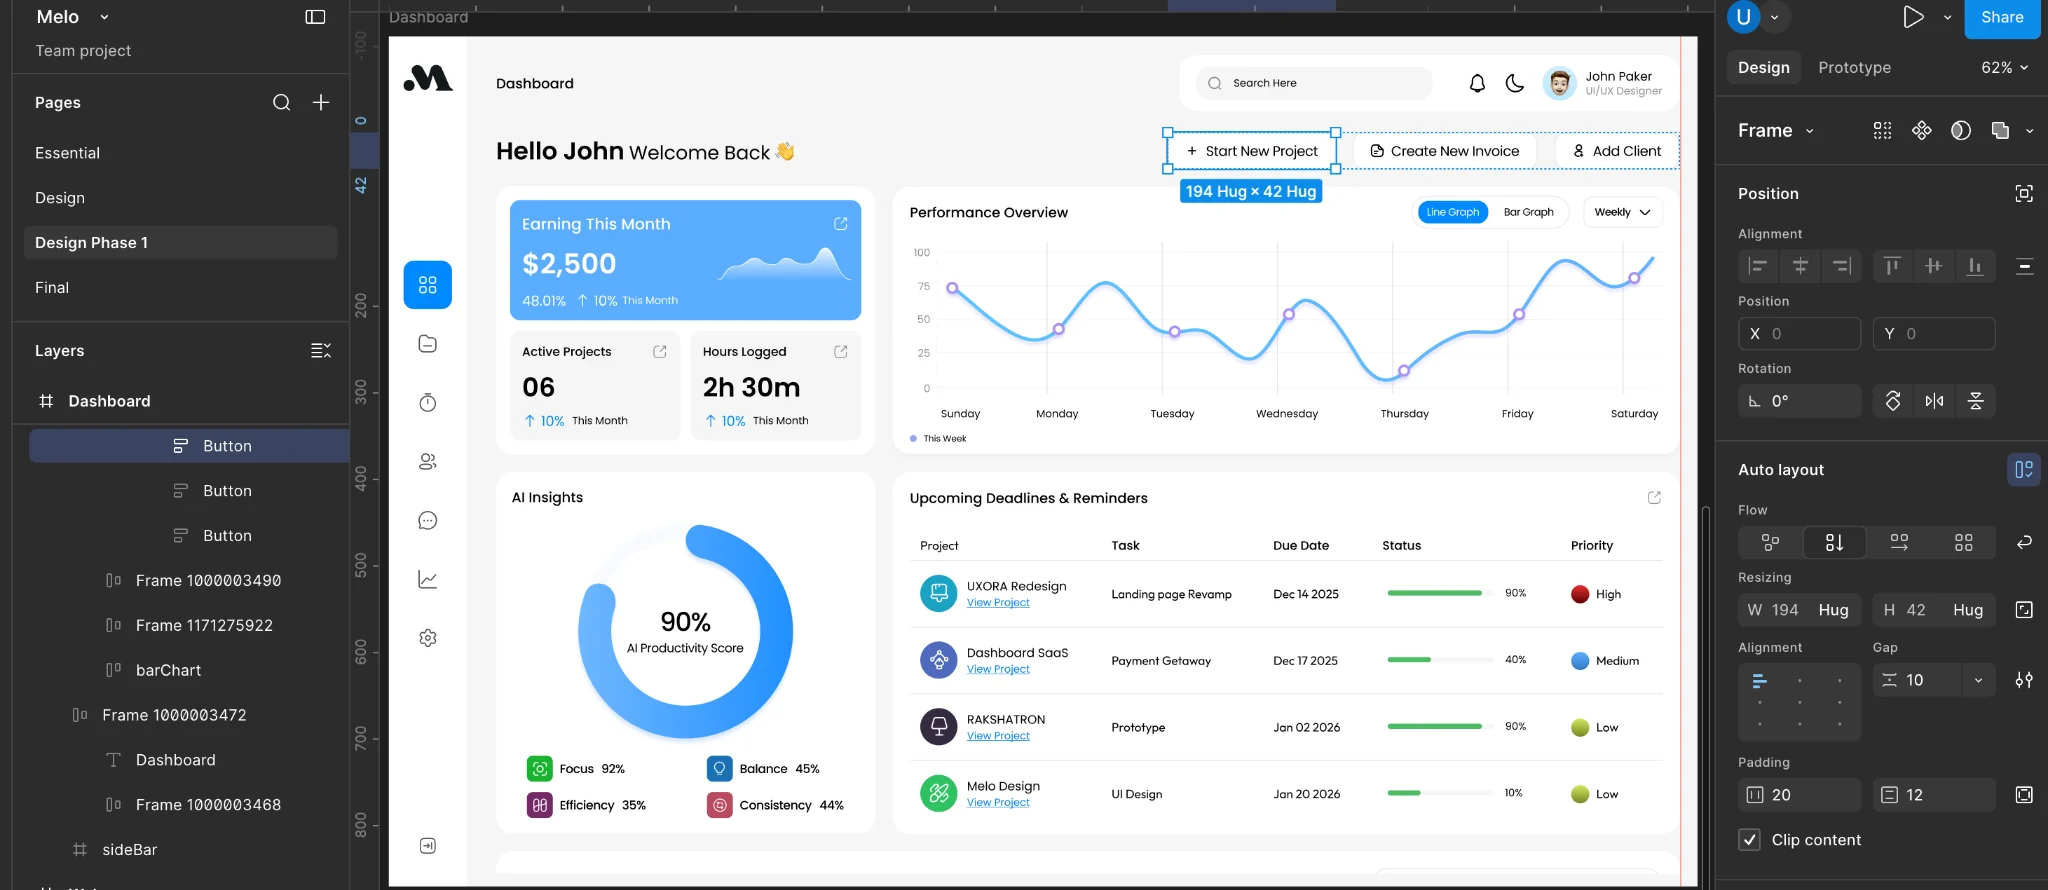Click the High priority red dot
Screen dimensions: 2048x890
[x=1580, y=594]
